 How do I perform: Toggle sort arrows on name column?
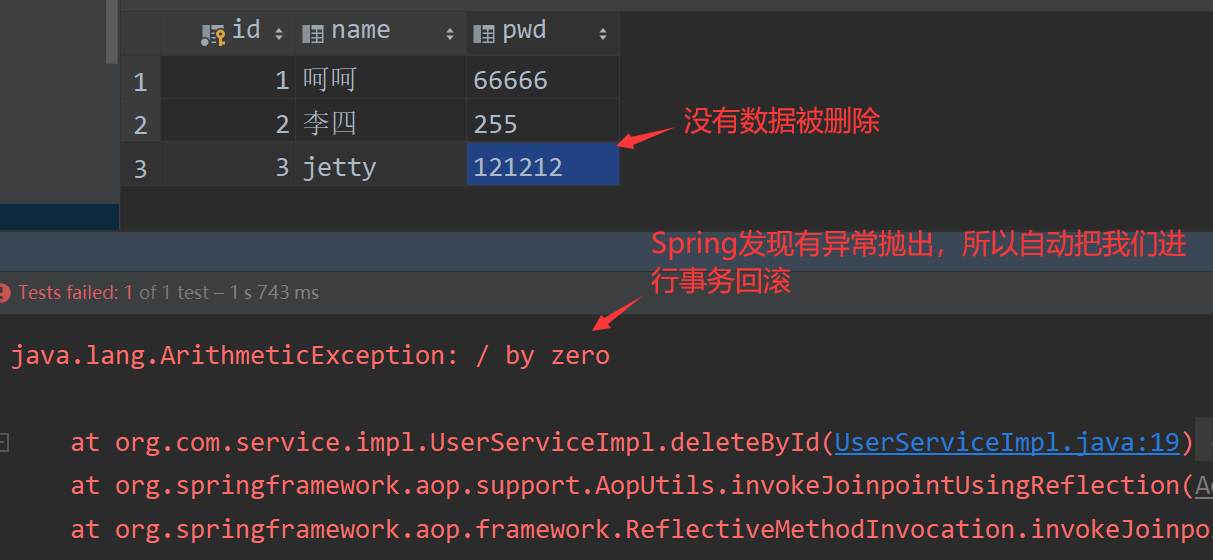point(450,35)
